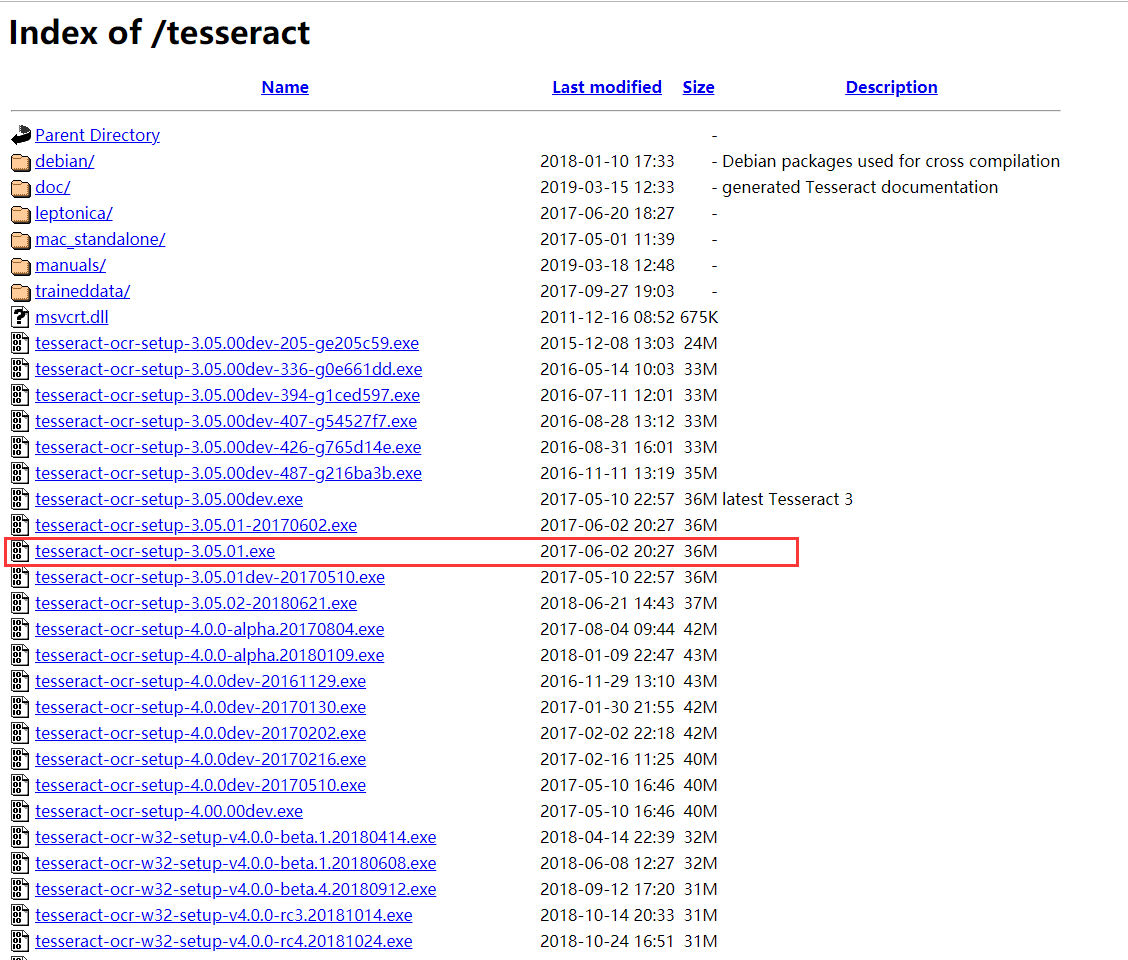
Task: Click the binary icon beside 3.05.02-20180621.exe
Action: point(20,603)
